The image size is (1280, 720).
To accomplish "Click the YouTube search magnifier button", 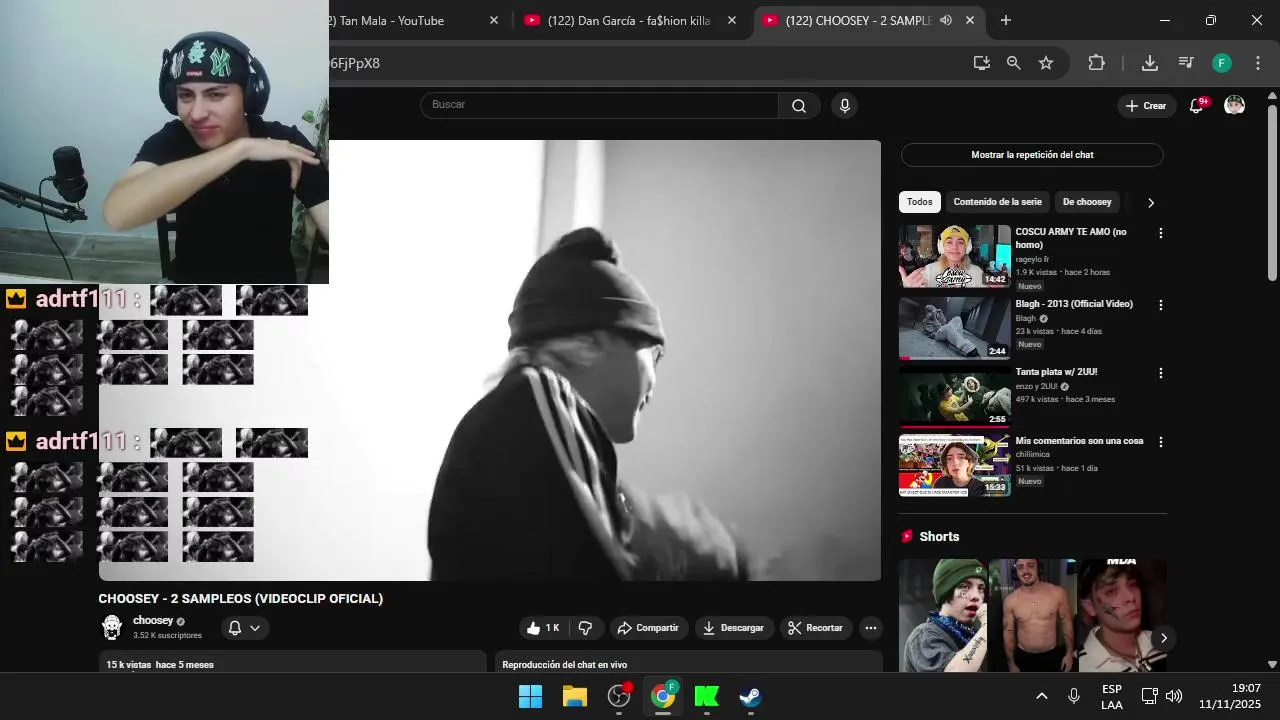I will (x=799, y=106).
